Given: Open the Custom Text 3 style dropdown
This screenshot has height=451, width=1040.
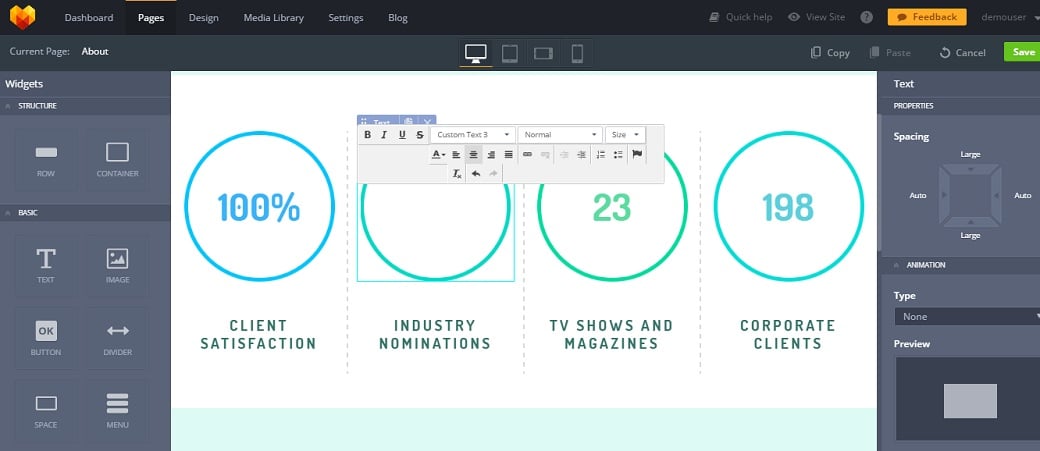Looking at the screenshot, I should 473,135.
